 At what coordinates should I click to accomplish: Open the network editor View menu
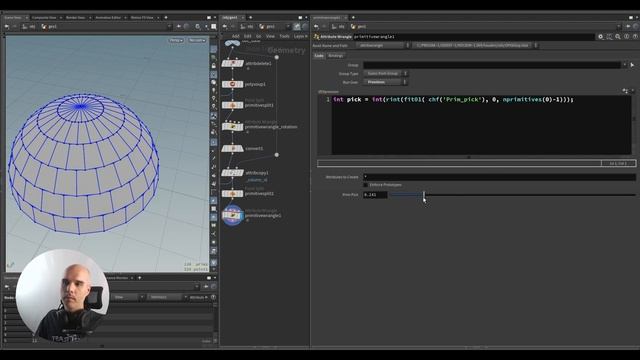[270, 36]
